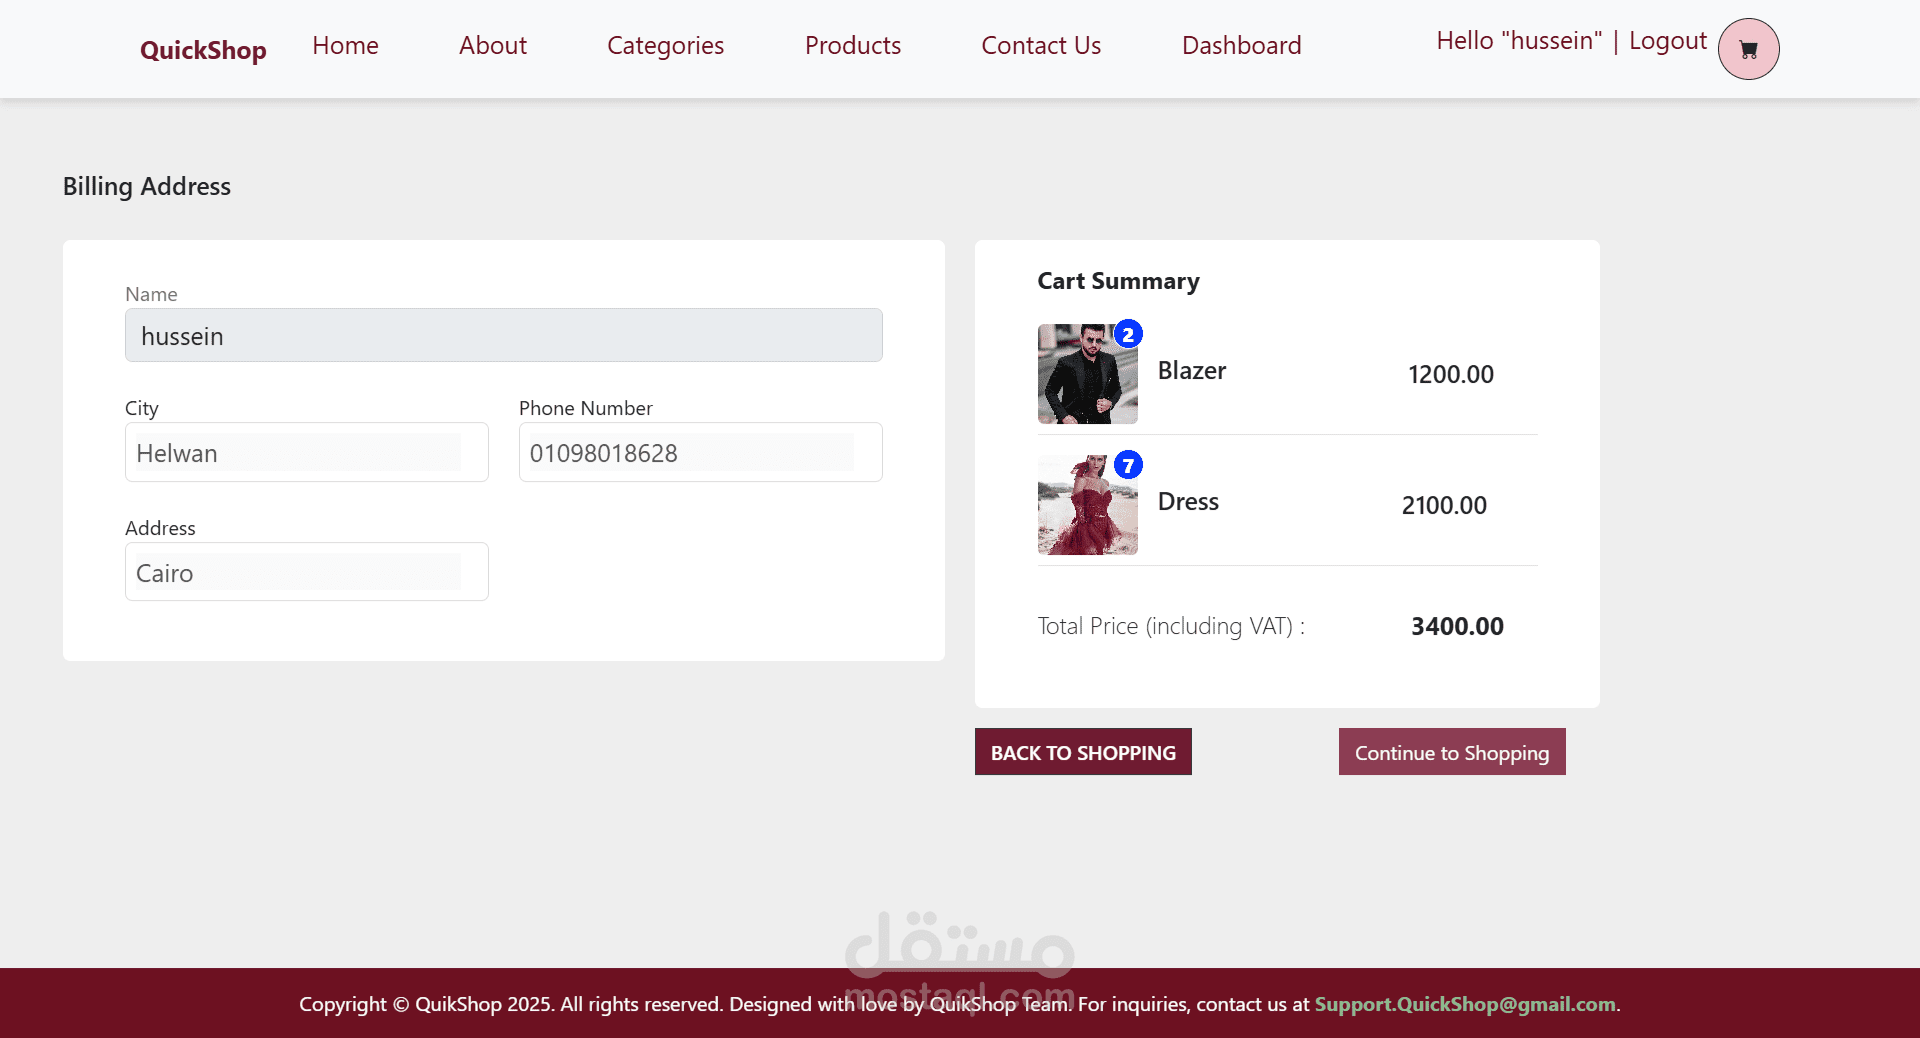The image size is (1920, 1038).
Task: Click the Dress product thumbnail
Action: point(1086,506)
